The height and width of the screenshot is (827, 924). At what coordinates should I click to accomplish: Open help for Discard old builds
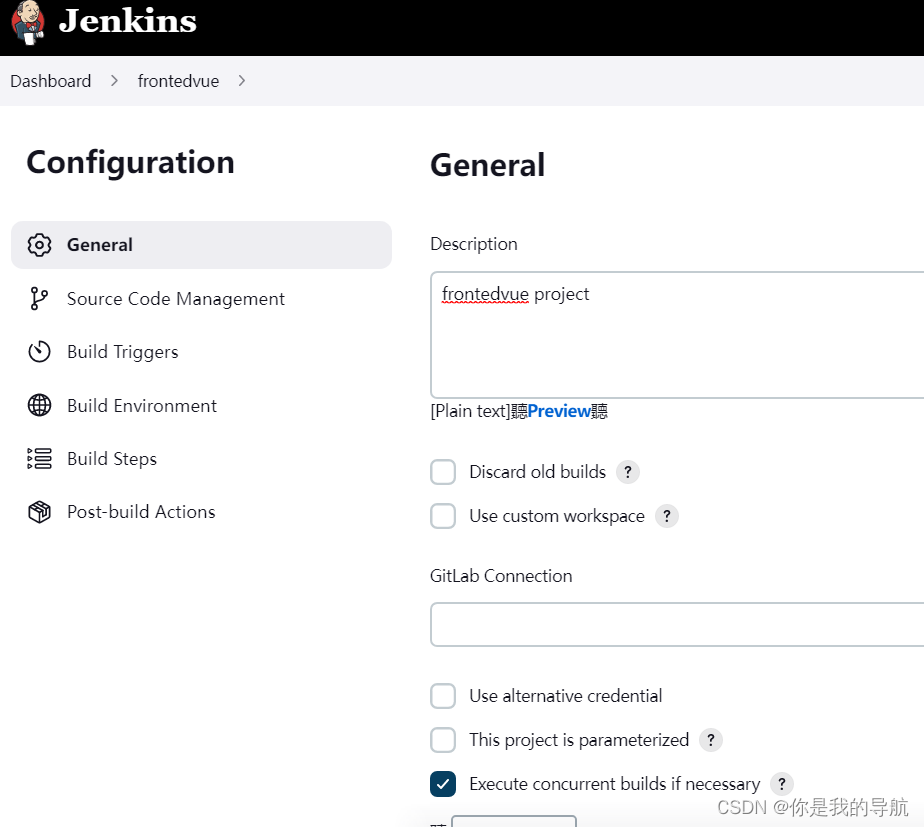(628, 471)
